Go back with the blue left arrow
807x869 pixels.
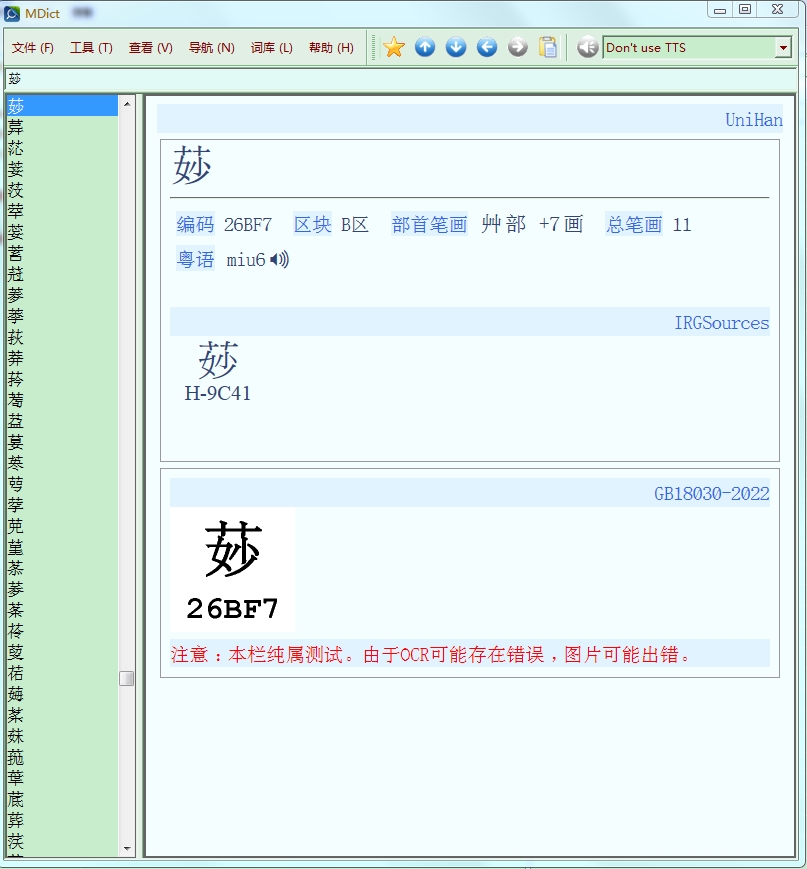coord(487,47)
